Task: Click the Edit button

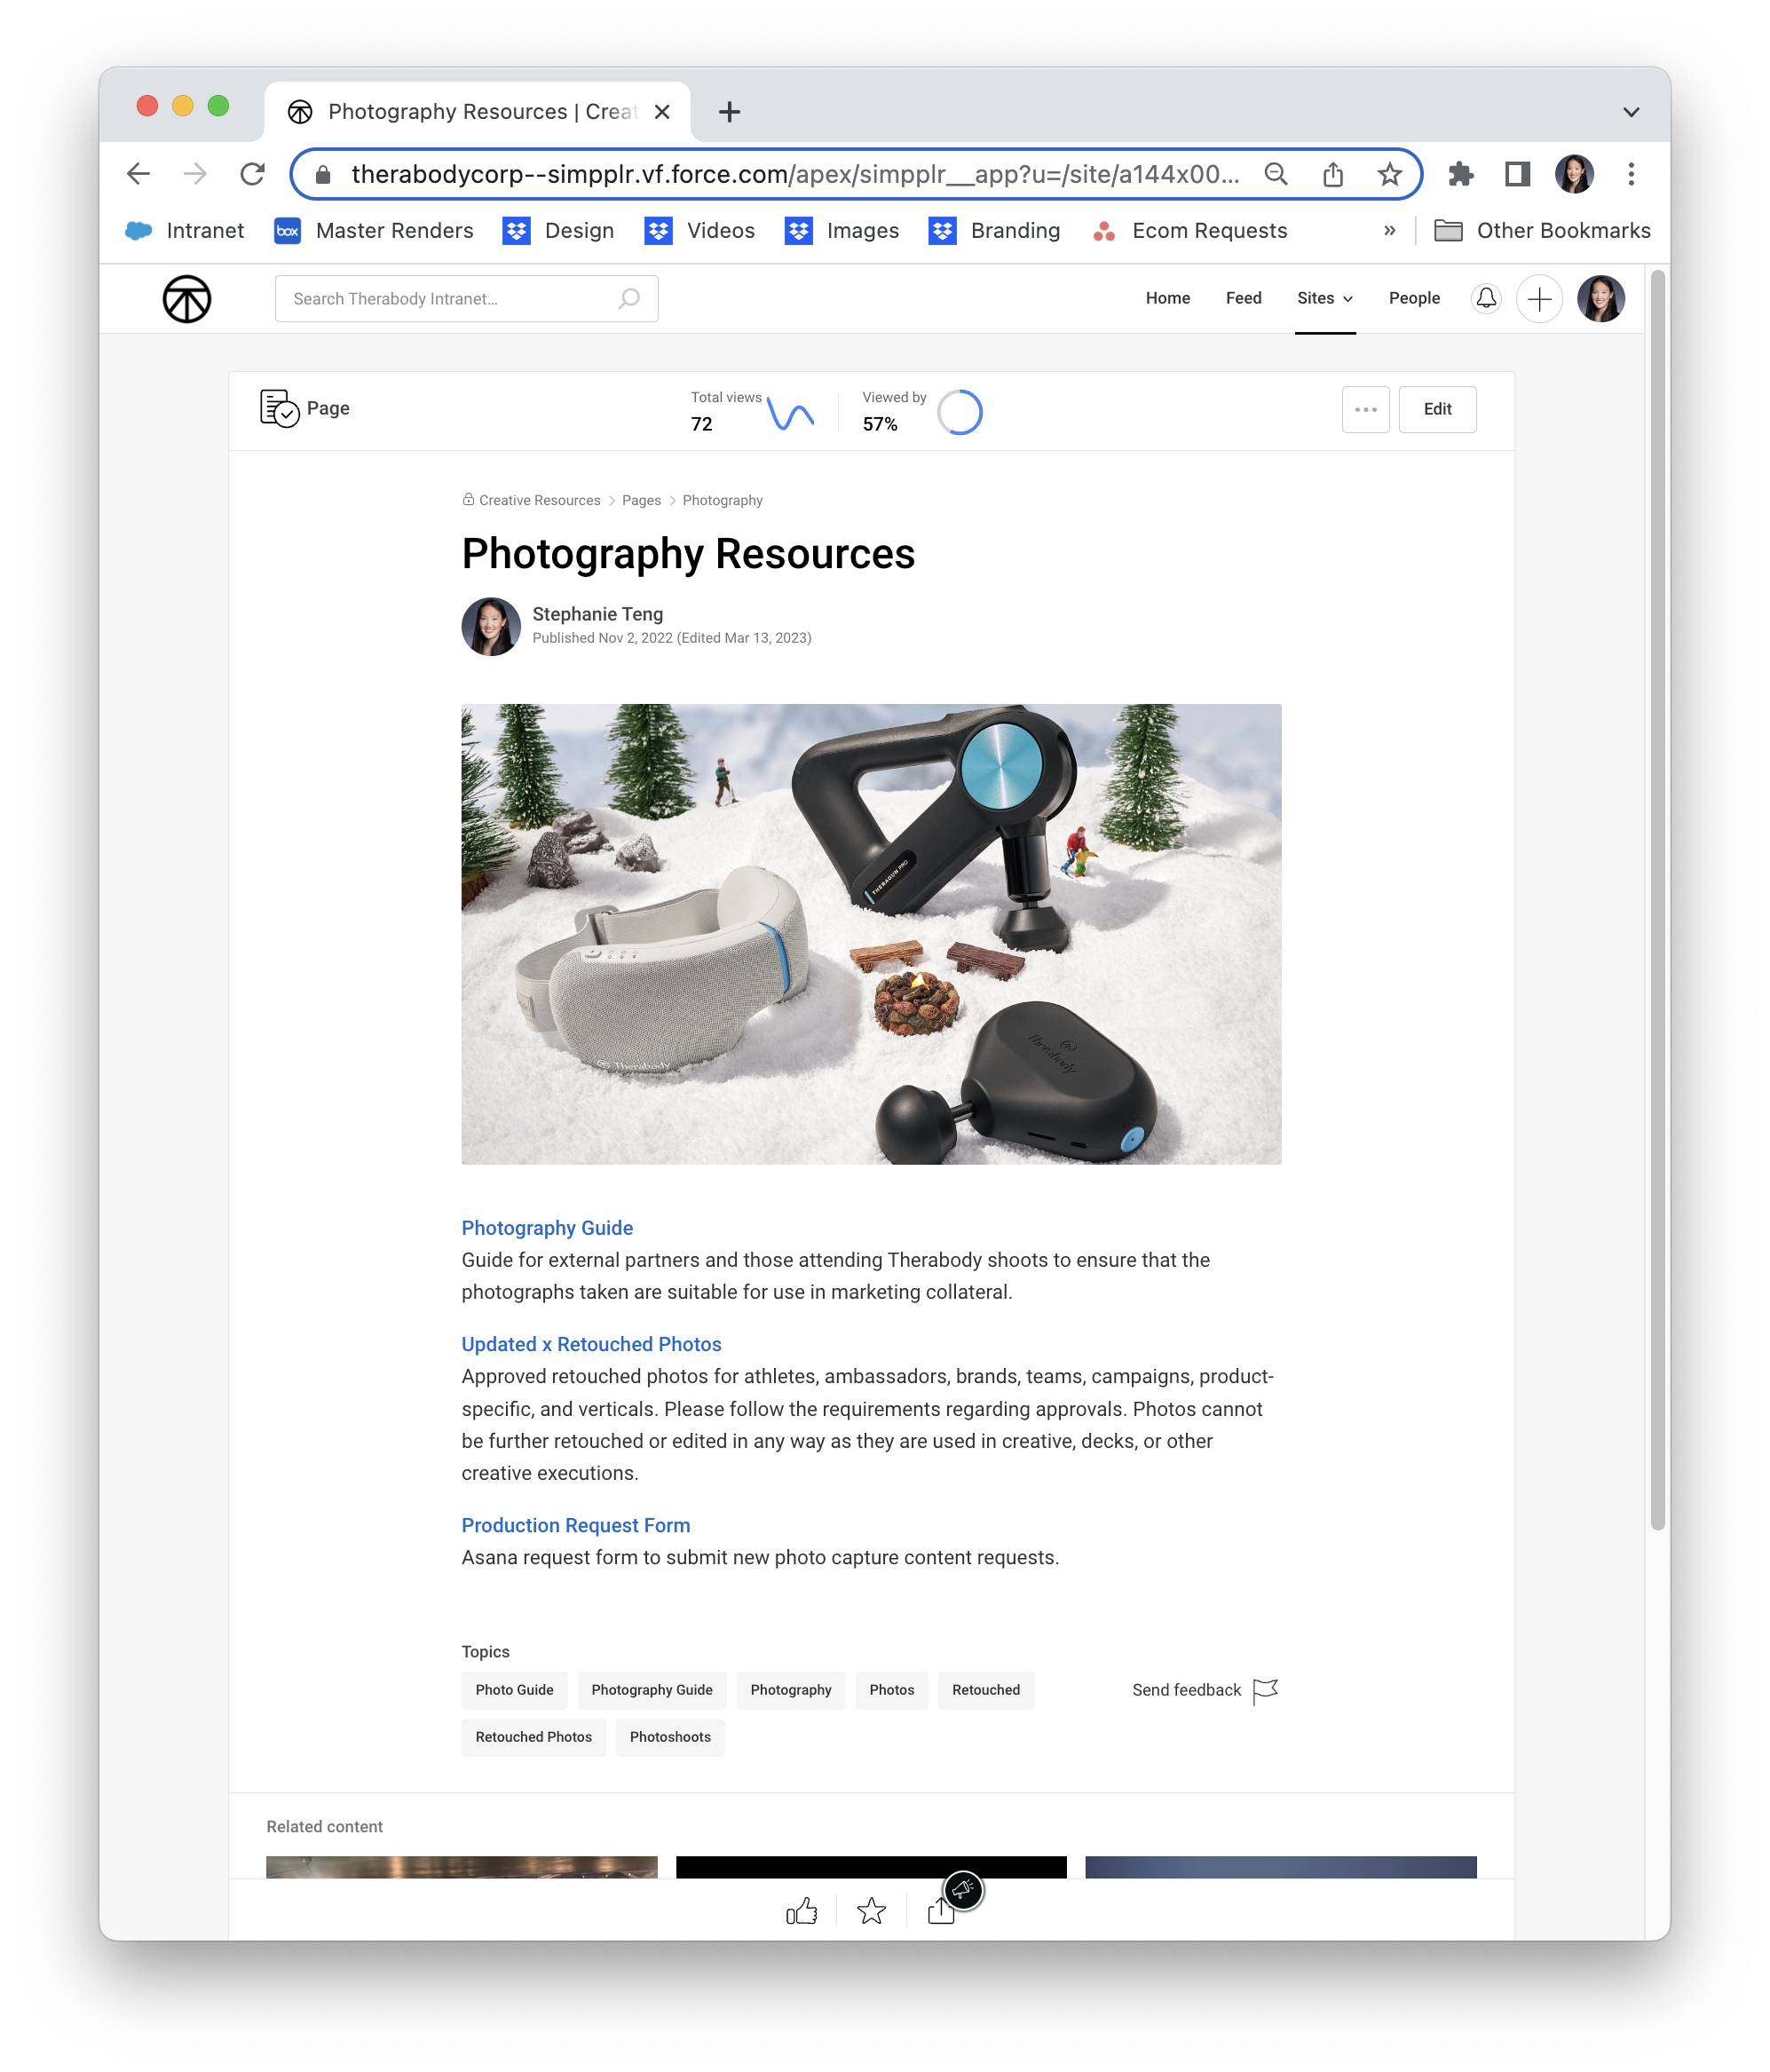Action: point(1437,409)
